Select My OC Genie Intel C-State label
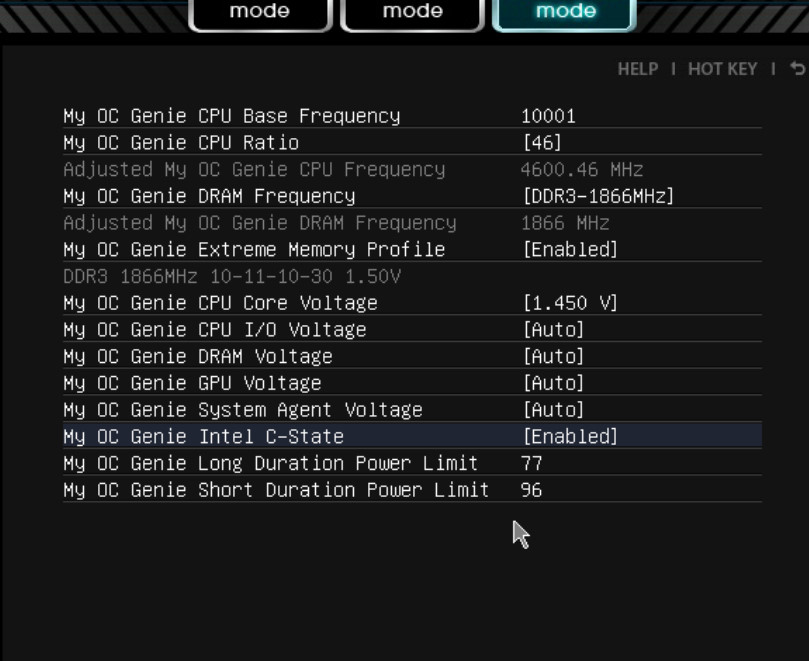The height and width of the screenshot is (661, 809). coord(203,437)
